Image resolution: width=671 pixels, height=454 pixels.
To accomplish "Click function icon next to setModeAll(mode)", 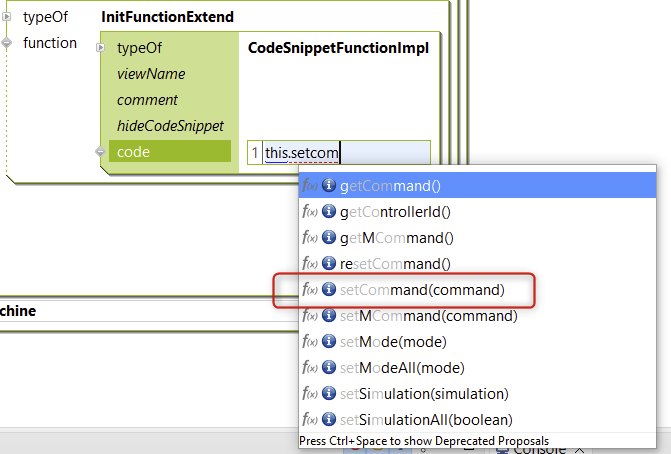I will 310,368.
